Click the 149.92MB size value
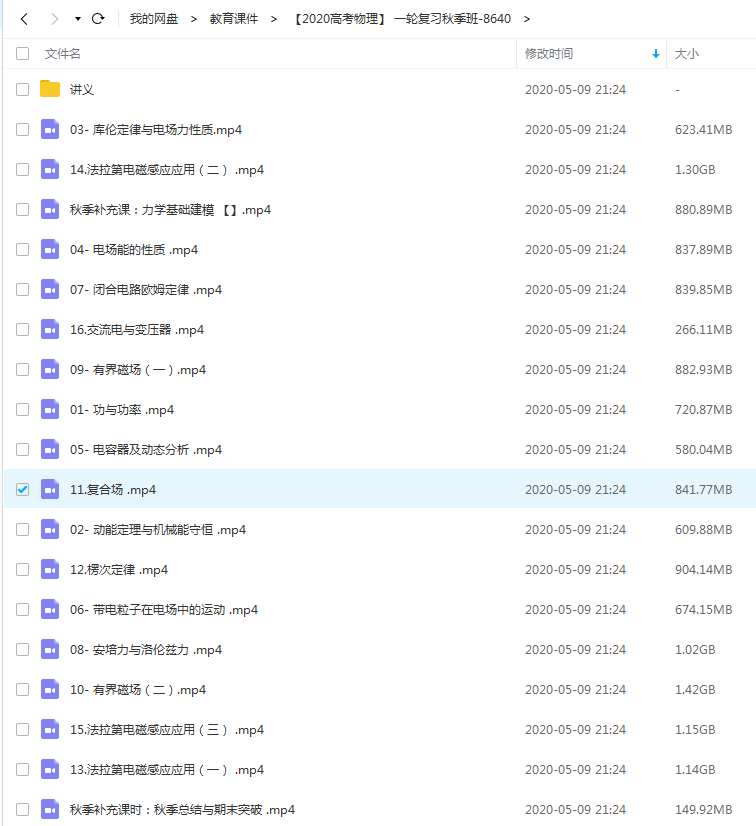Image resolution: width=756 pixels, height=826 pixels. point(703,810)
